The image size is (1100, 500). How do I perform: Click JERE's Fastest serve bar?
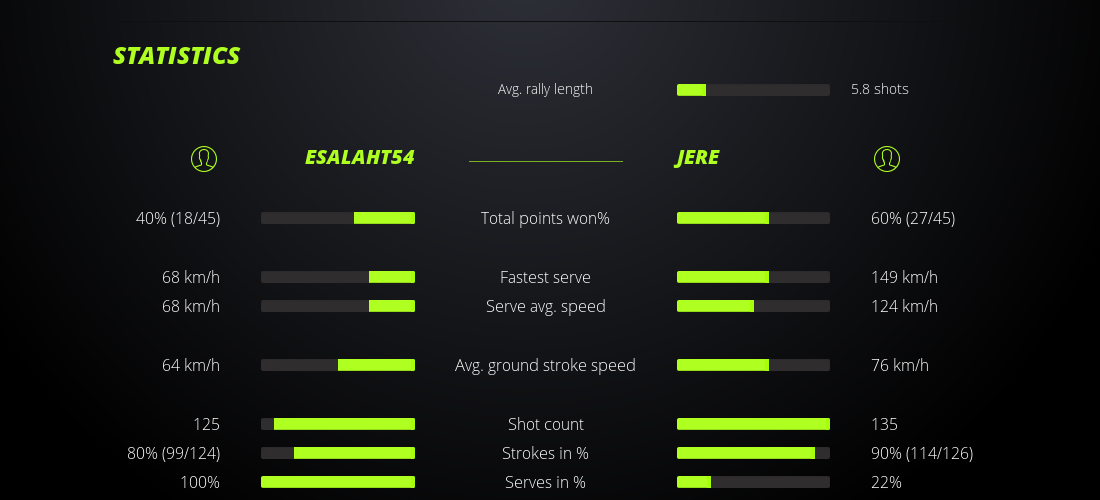pos(753,277)
